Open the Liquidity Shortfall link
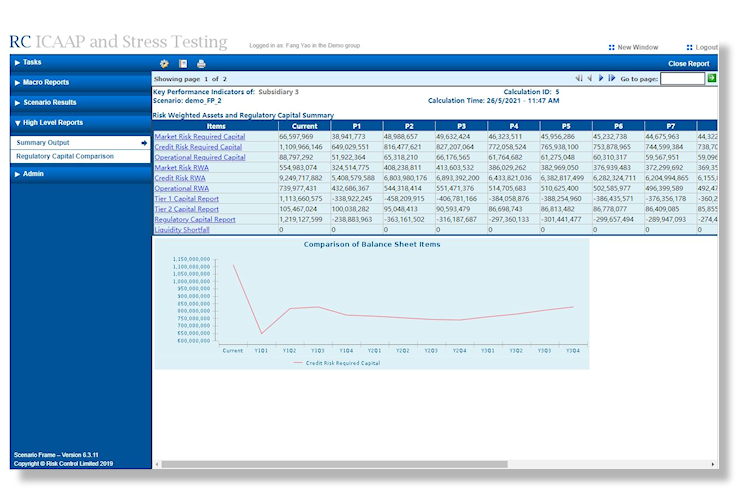The height and width of the screenshot is (500, 737). (182, 229)
